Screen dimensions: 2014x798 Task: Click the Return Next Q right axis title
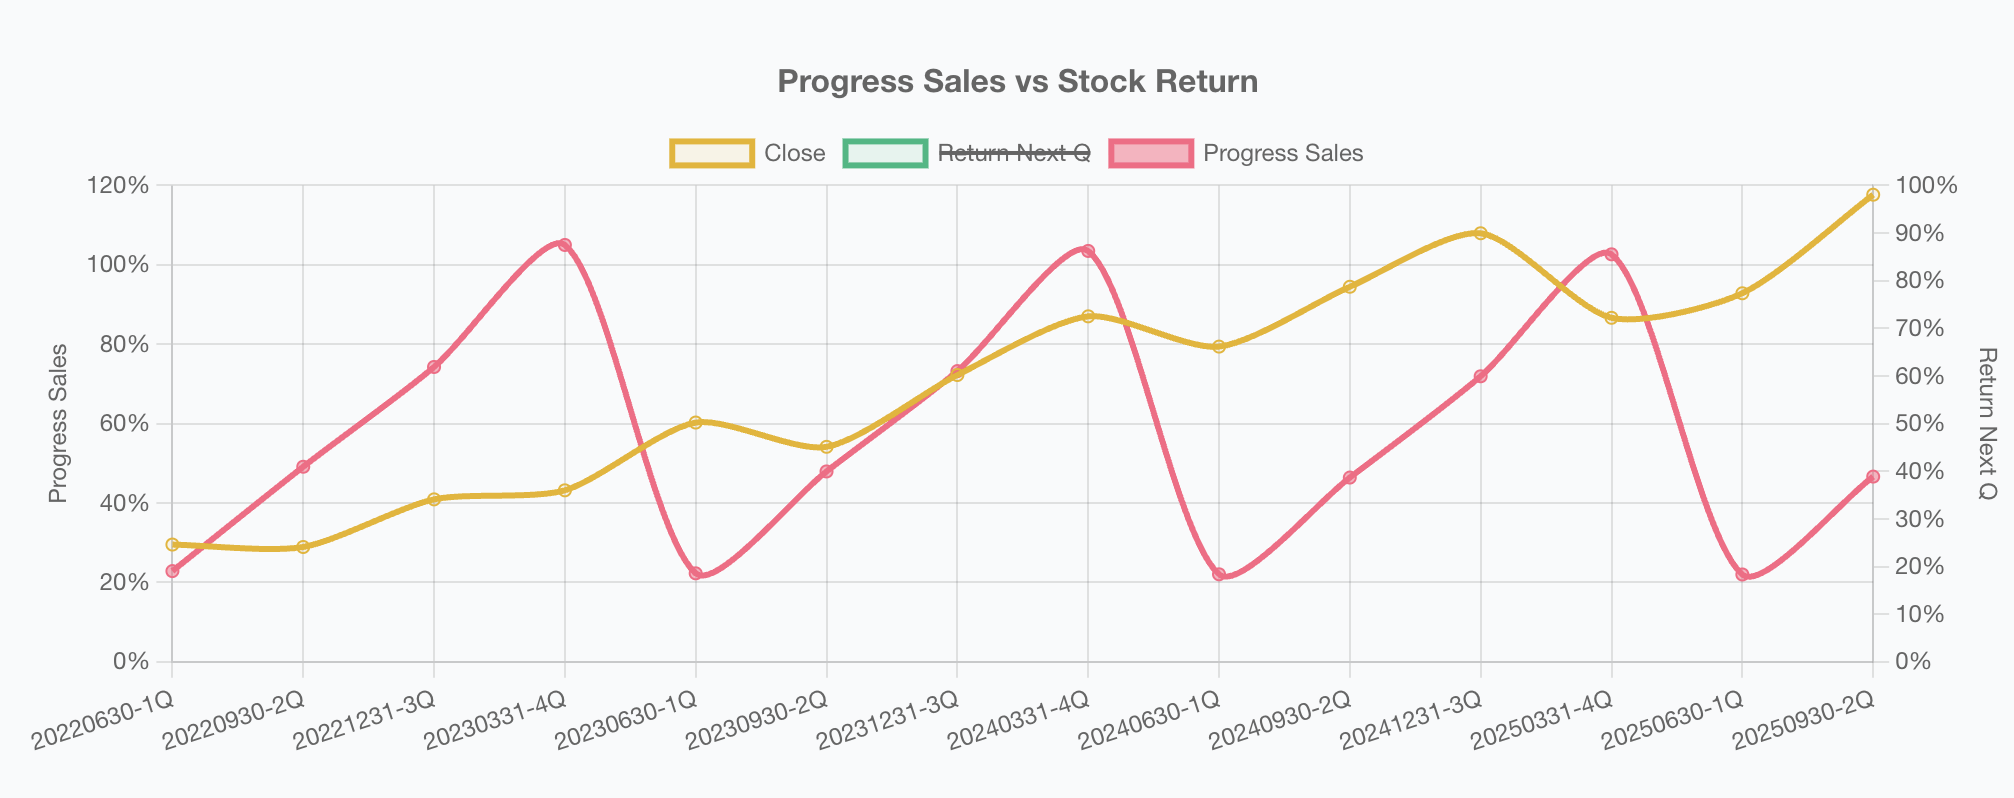[x=1987, y=423]
